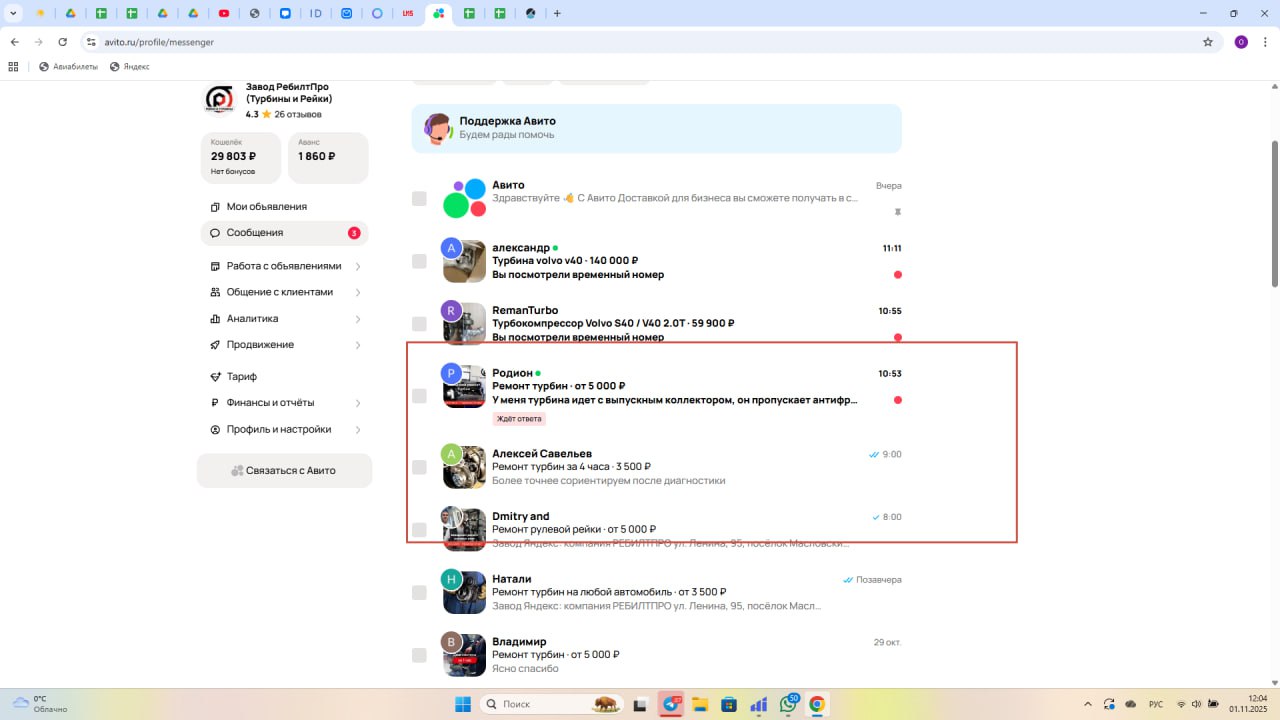Launch Microsoft Store from the taskbar
This screenshot has width=1280, height=720.
(729, 704)
